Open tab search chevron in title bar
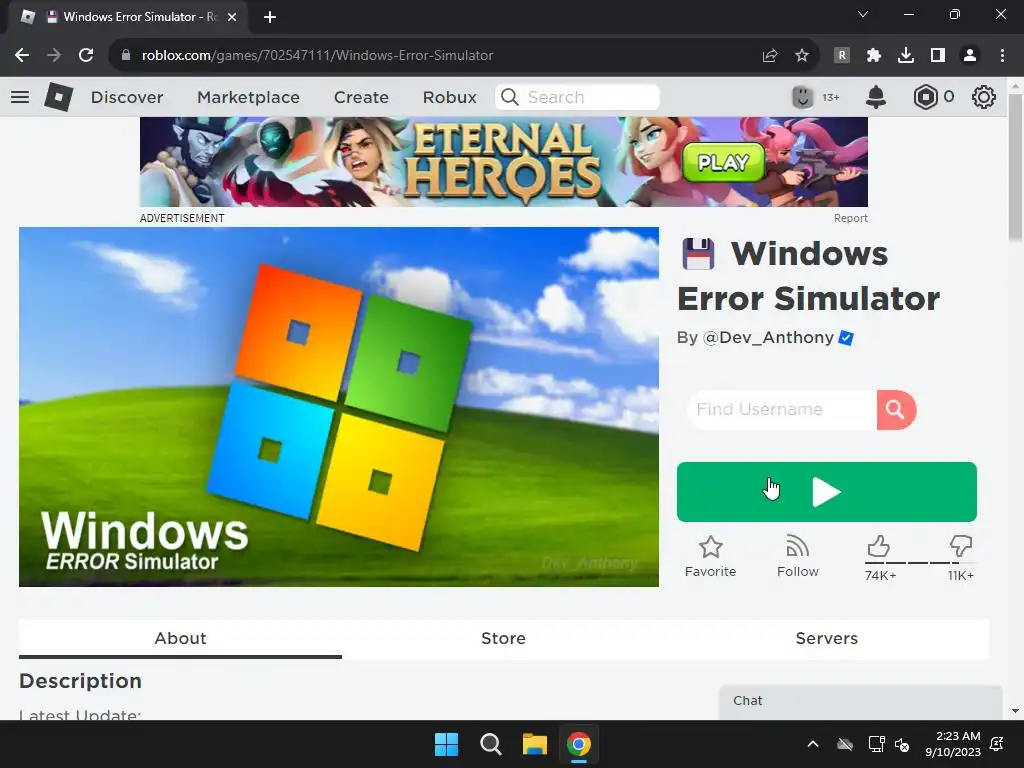The height and width of the screenshot is (768, 1024). (x=863, y=14)
